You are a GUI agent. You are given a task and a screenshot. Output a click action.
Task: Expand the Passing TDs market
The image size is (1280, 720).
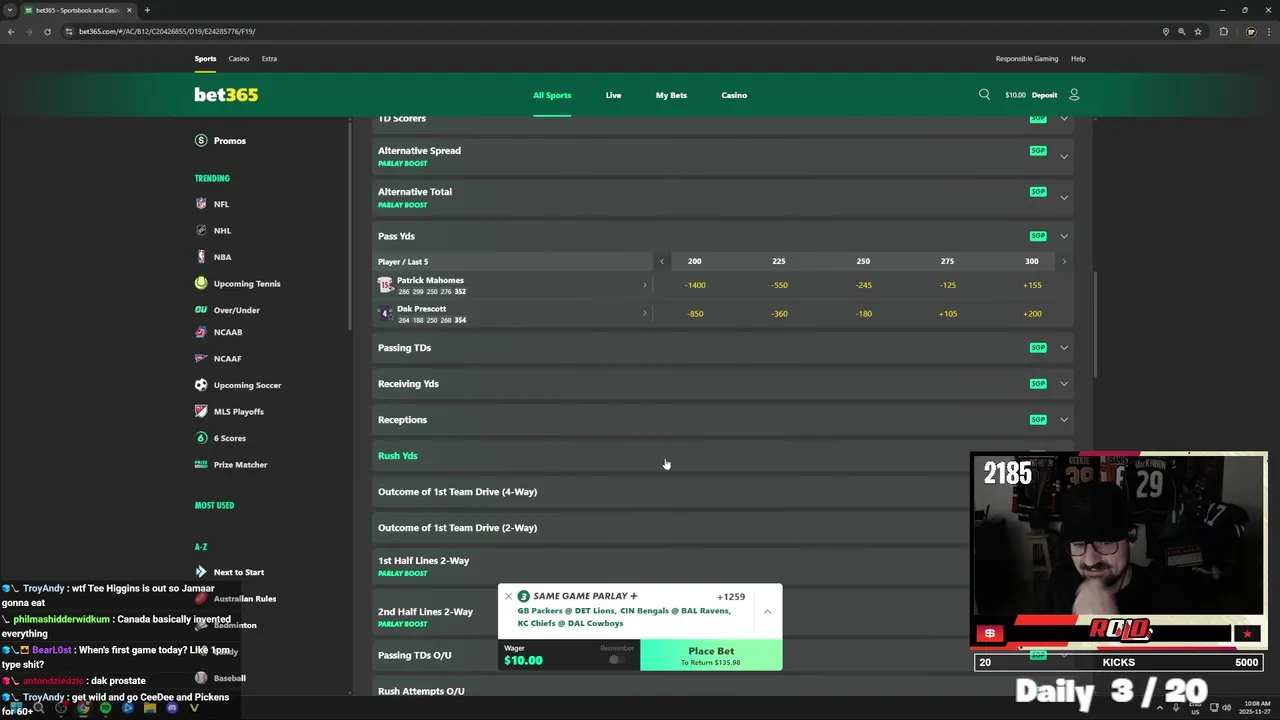[1064, 348]
